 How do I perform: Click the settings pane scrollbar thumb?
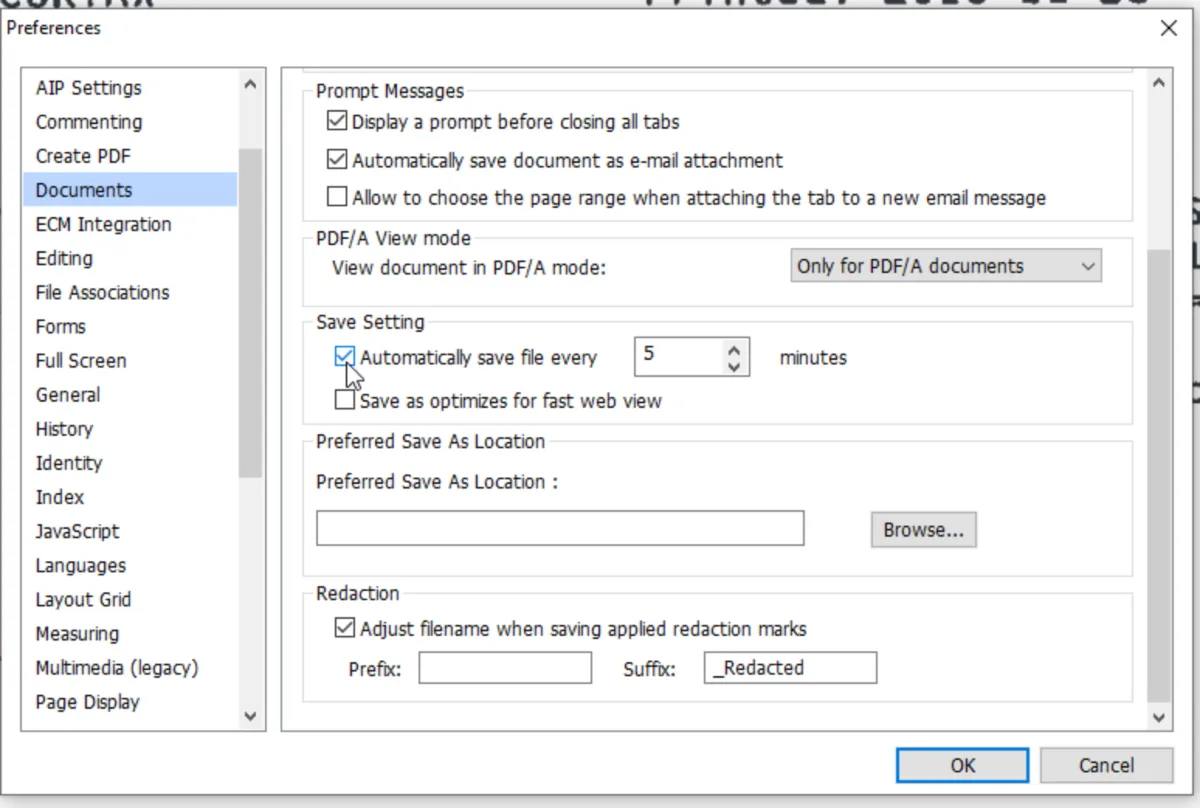tap(1158, 475)
